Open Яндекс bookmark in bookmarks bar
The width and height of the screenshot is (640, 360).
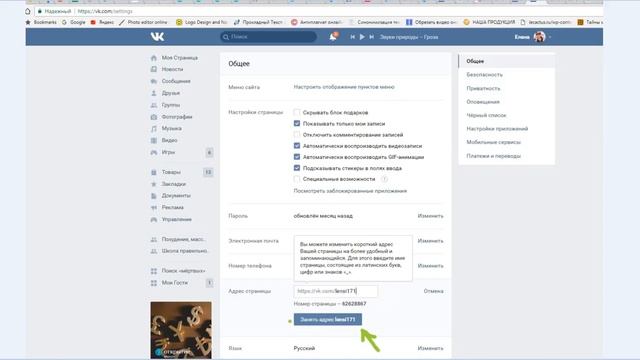point(102,22)
